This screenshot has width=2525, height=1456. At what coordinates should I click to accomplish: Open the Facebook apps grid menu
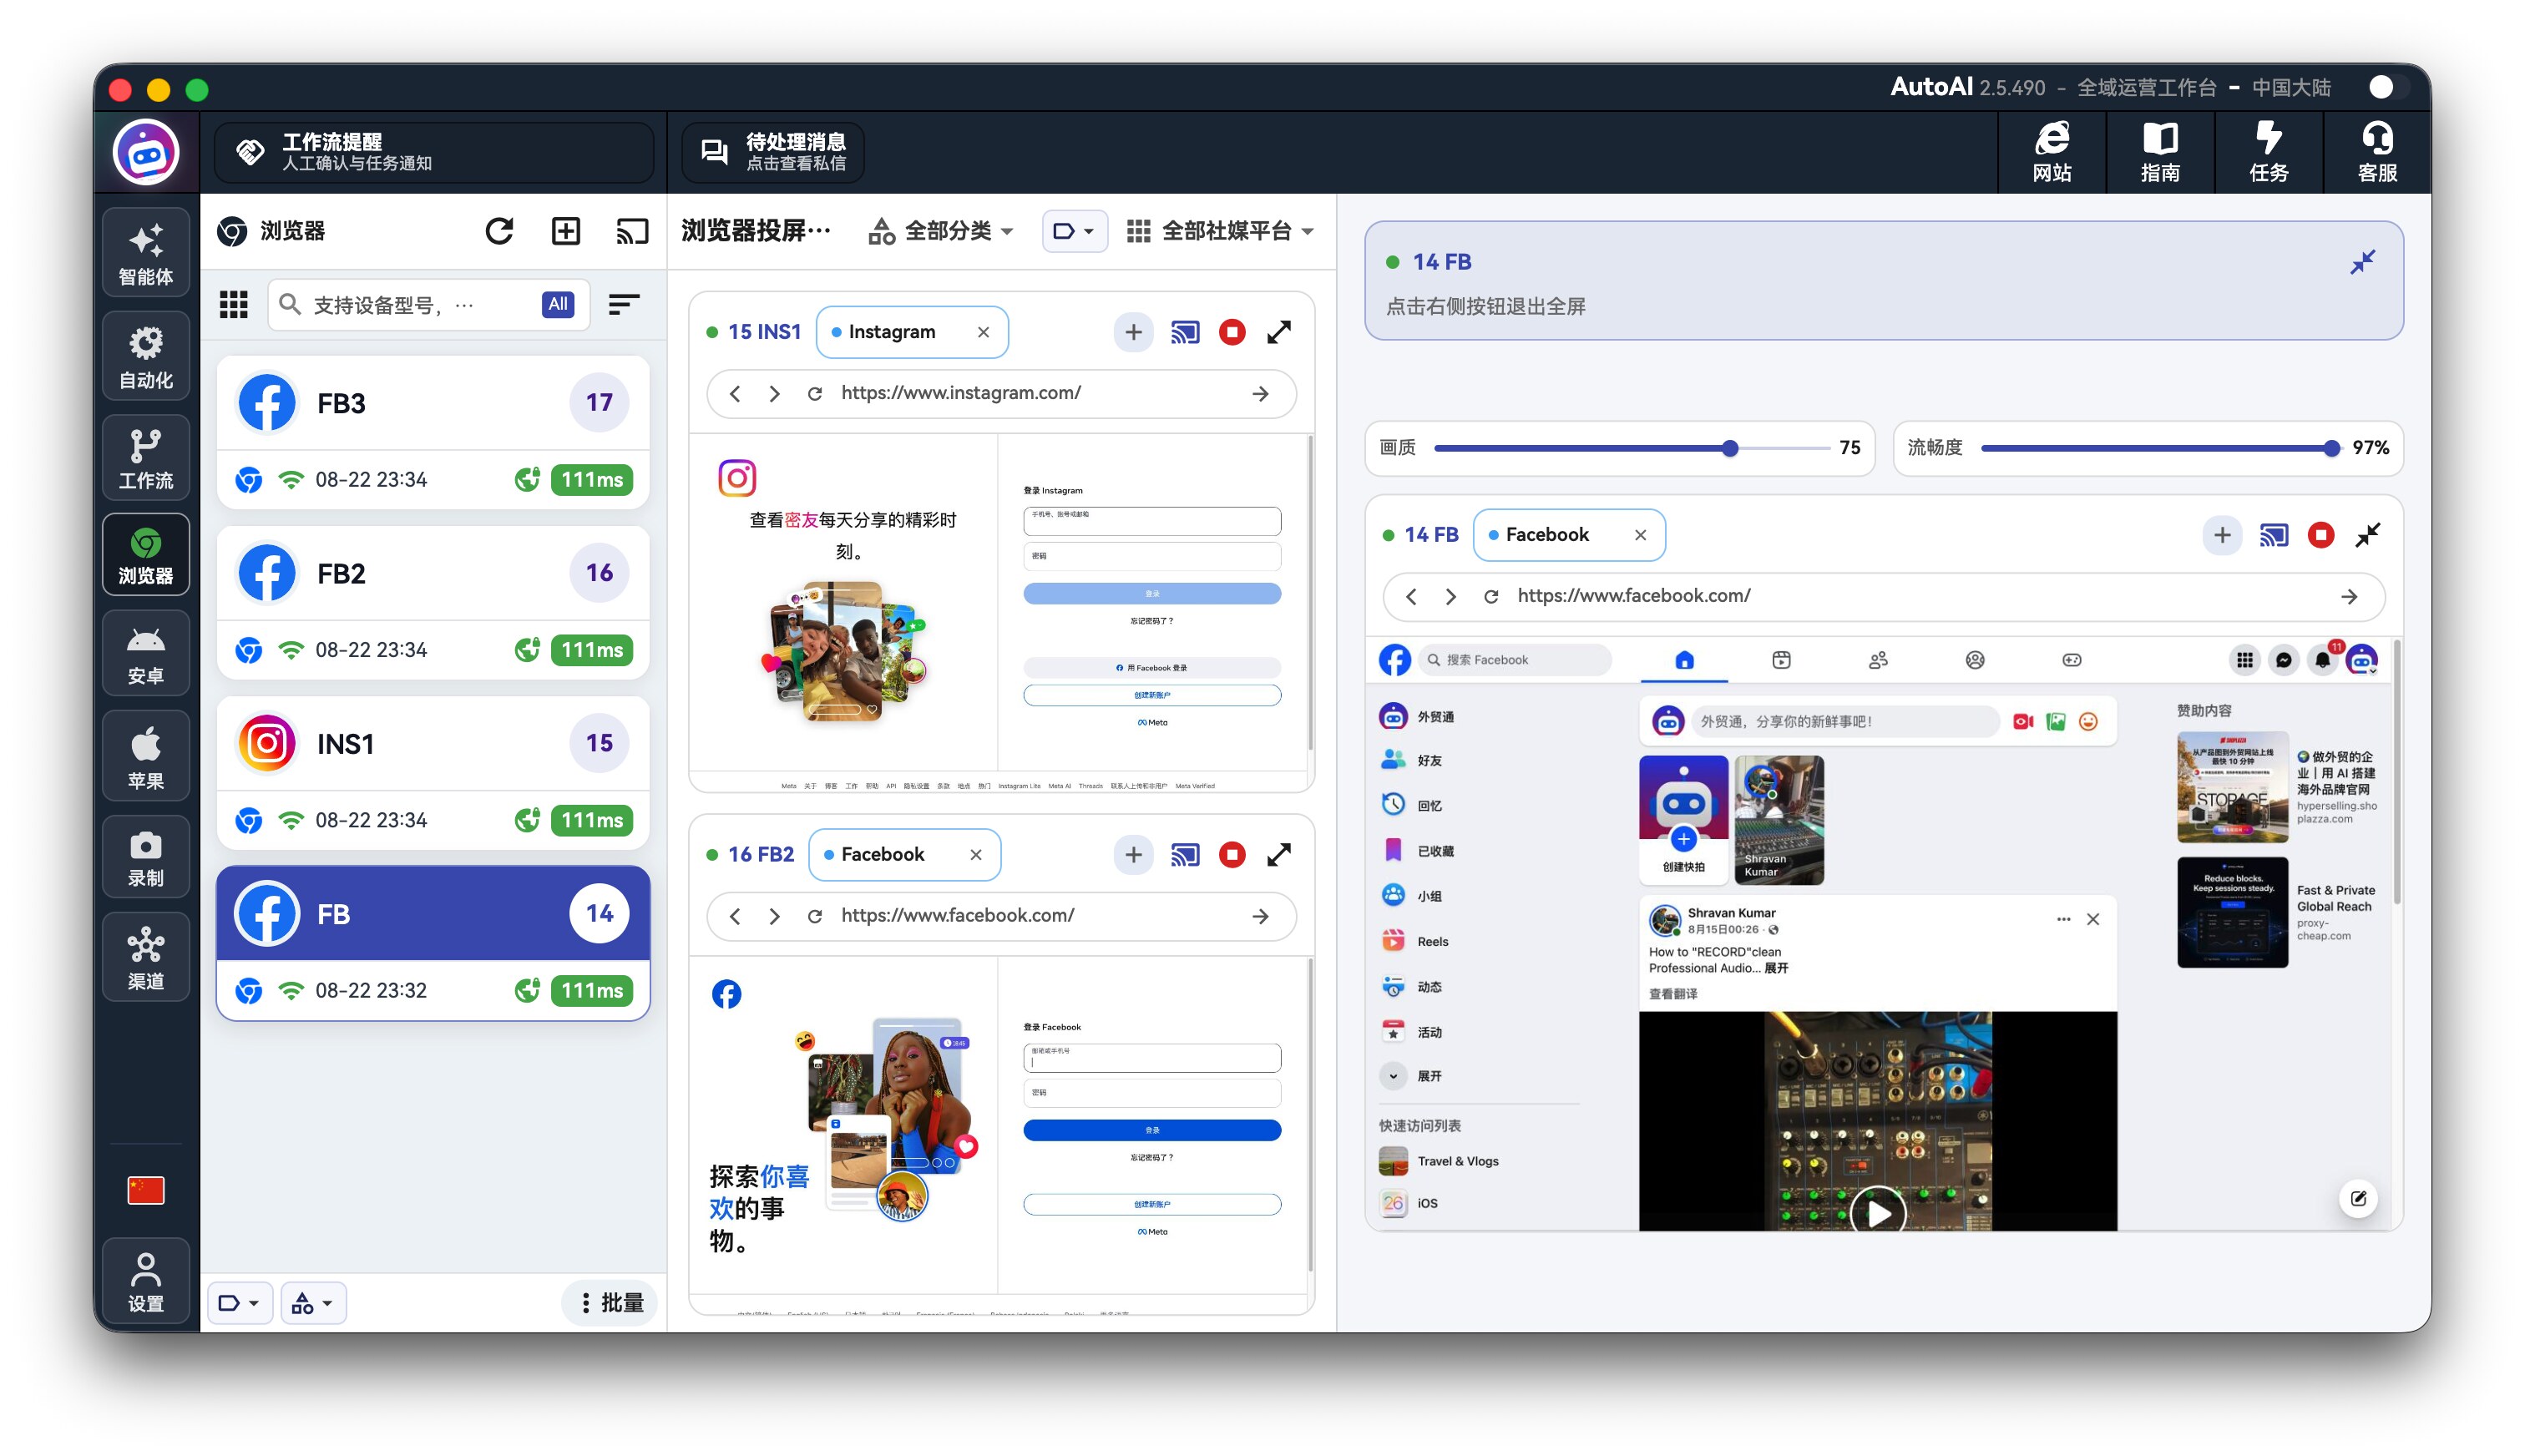2245,660
